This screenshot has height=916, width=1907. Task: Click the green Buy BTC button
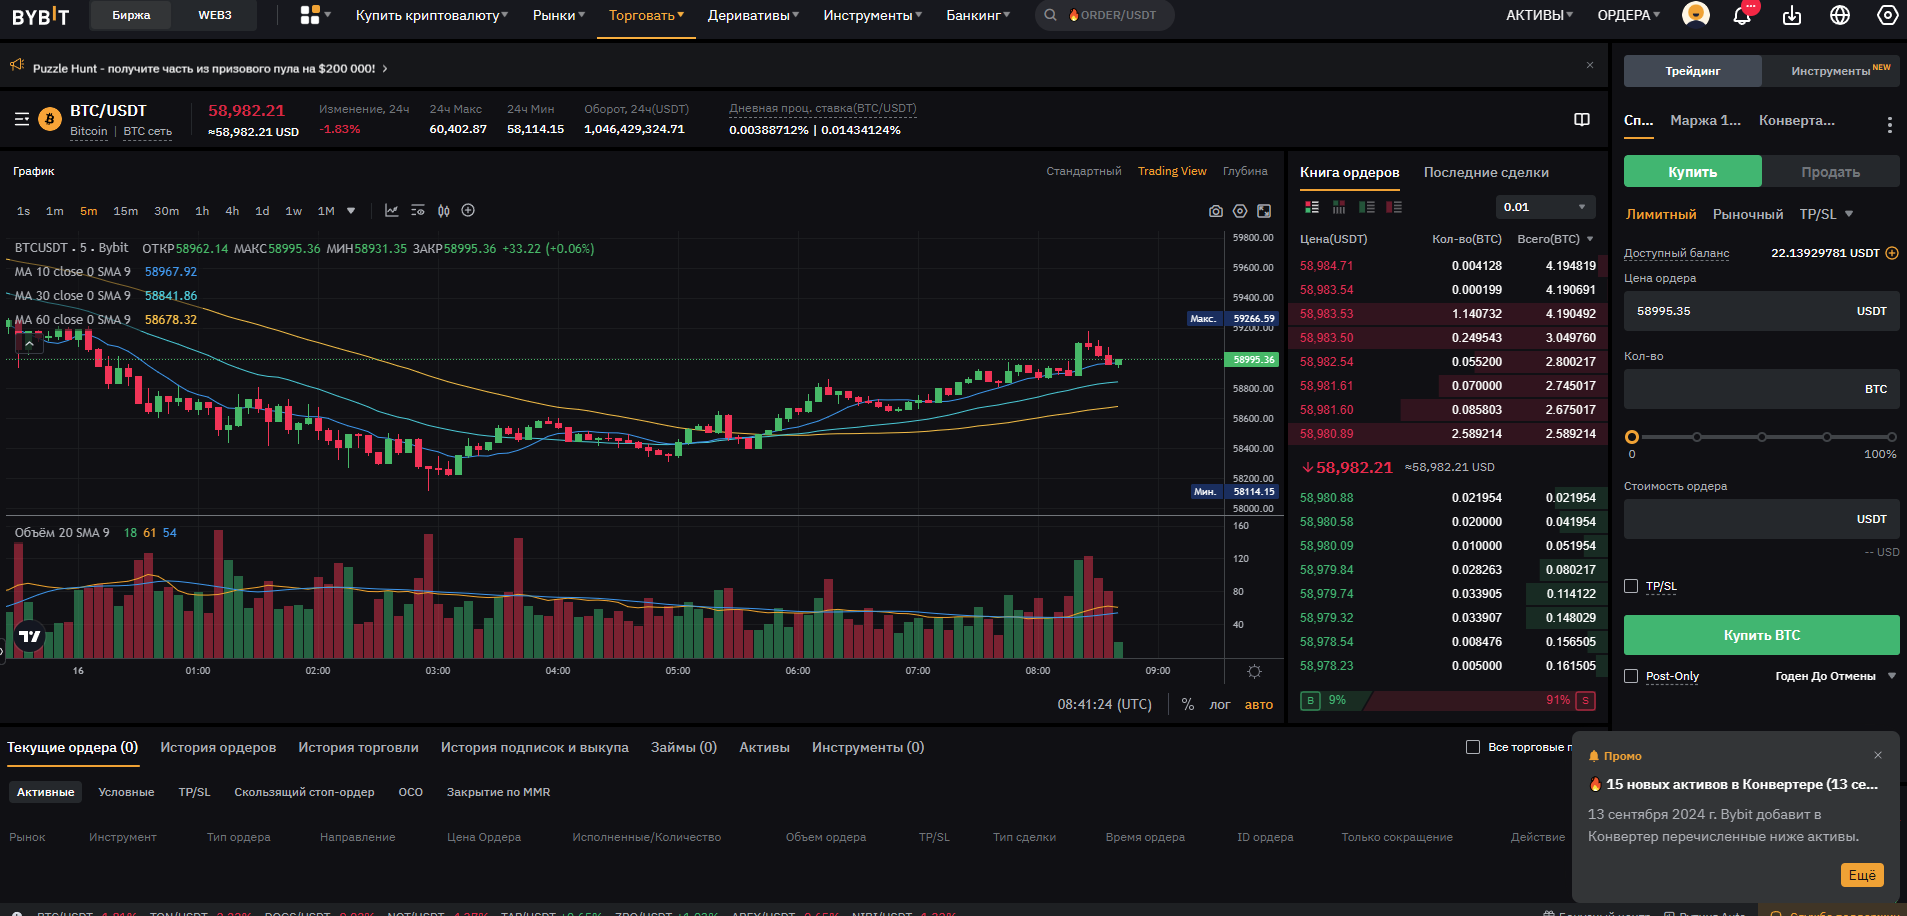pos(1761,635)
